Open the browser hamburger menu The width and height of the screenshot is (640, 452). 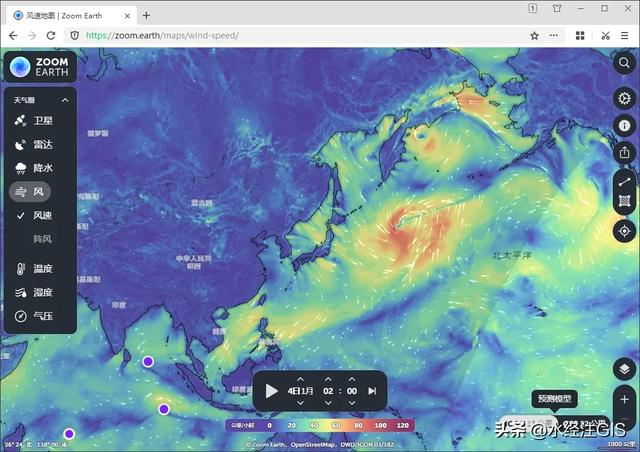[624, 36]
